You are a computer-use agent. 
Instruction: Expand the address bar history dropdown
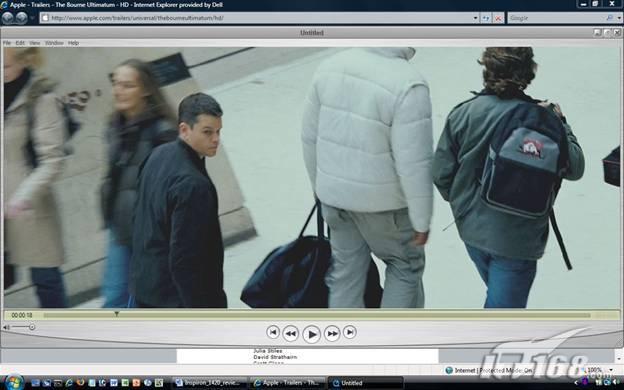475,18
